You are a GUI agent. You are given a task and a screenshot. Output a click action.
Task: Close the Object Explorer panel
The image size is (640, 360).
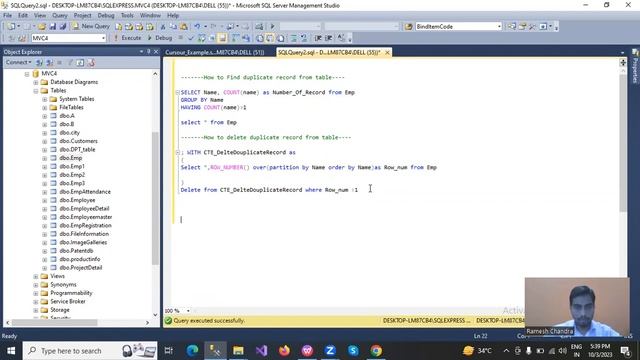pos(156,52)
